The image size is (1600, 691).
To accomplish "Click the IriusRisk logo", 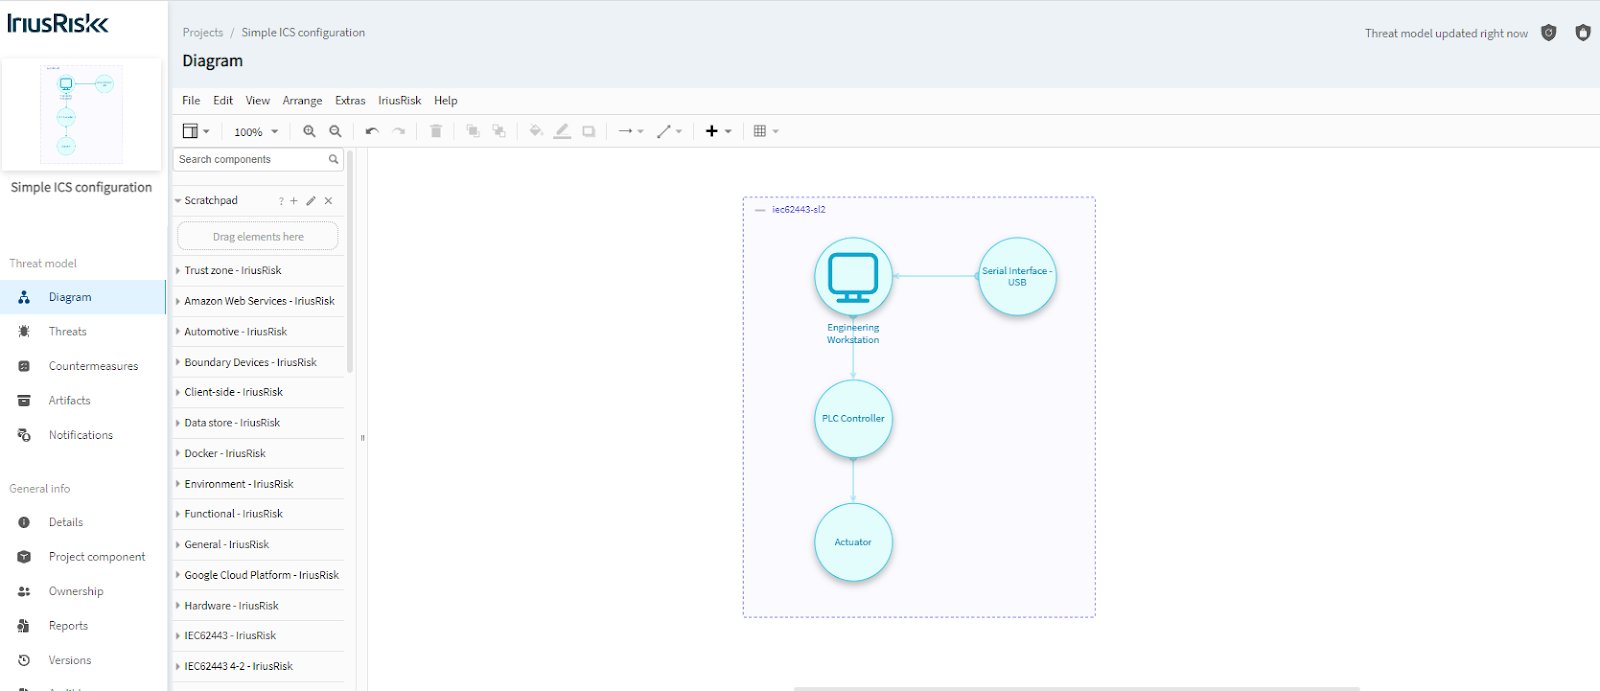I will coord(58,23).
